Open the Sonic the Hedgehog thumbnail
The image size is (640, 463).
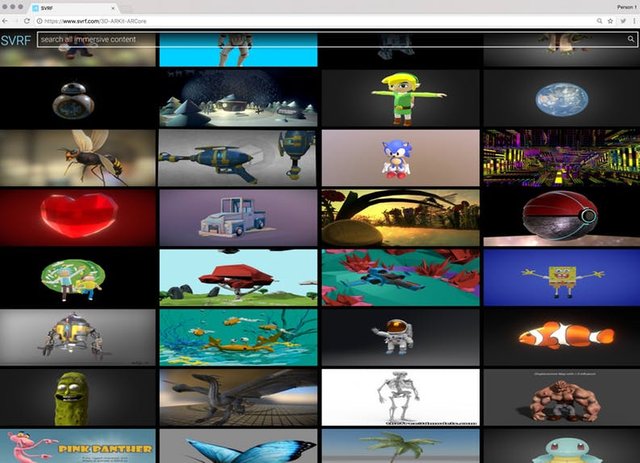point(400,158)
